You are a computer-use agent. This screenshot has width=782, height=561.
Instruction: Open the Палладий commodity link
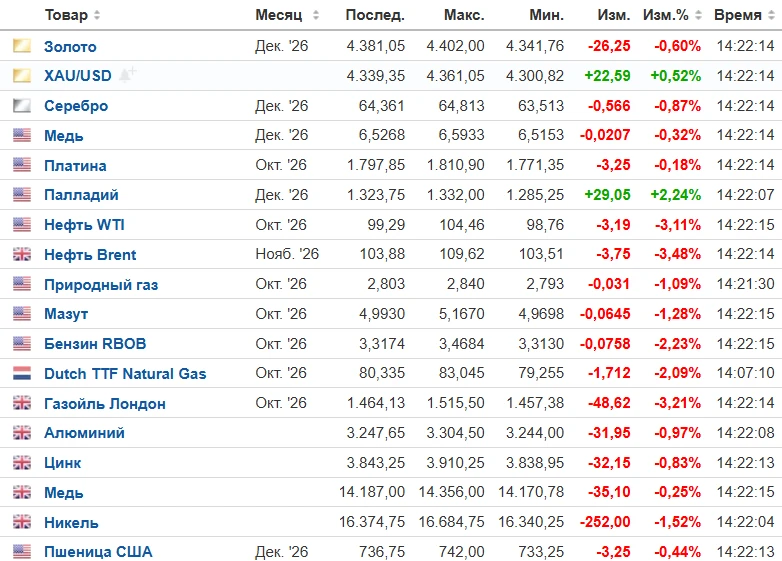click(81, 194)
